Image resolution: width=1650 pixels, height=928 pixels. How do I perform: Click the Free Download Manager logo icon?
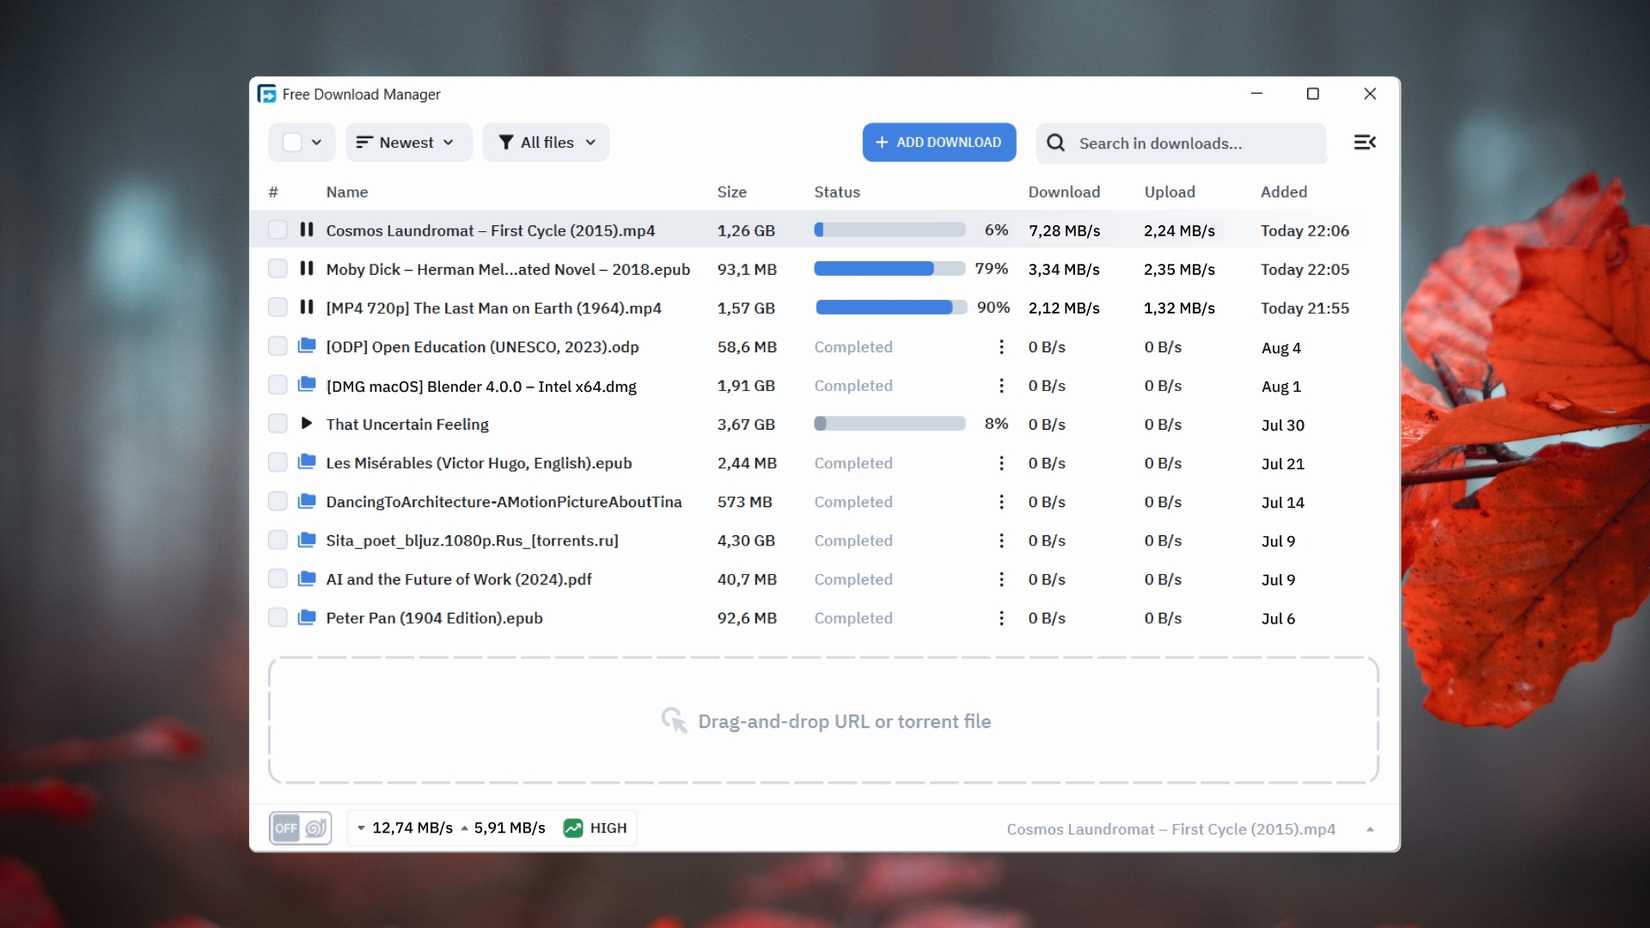[267, 93]
